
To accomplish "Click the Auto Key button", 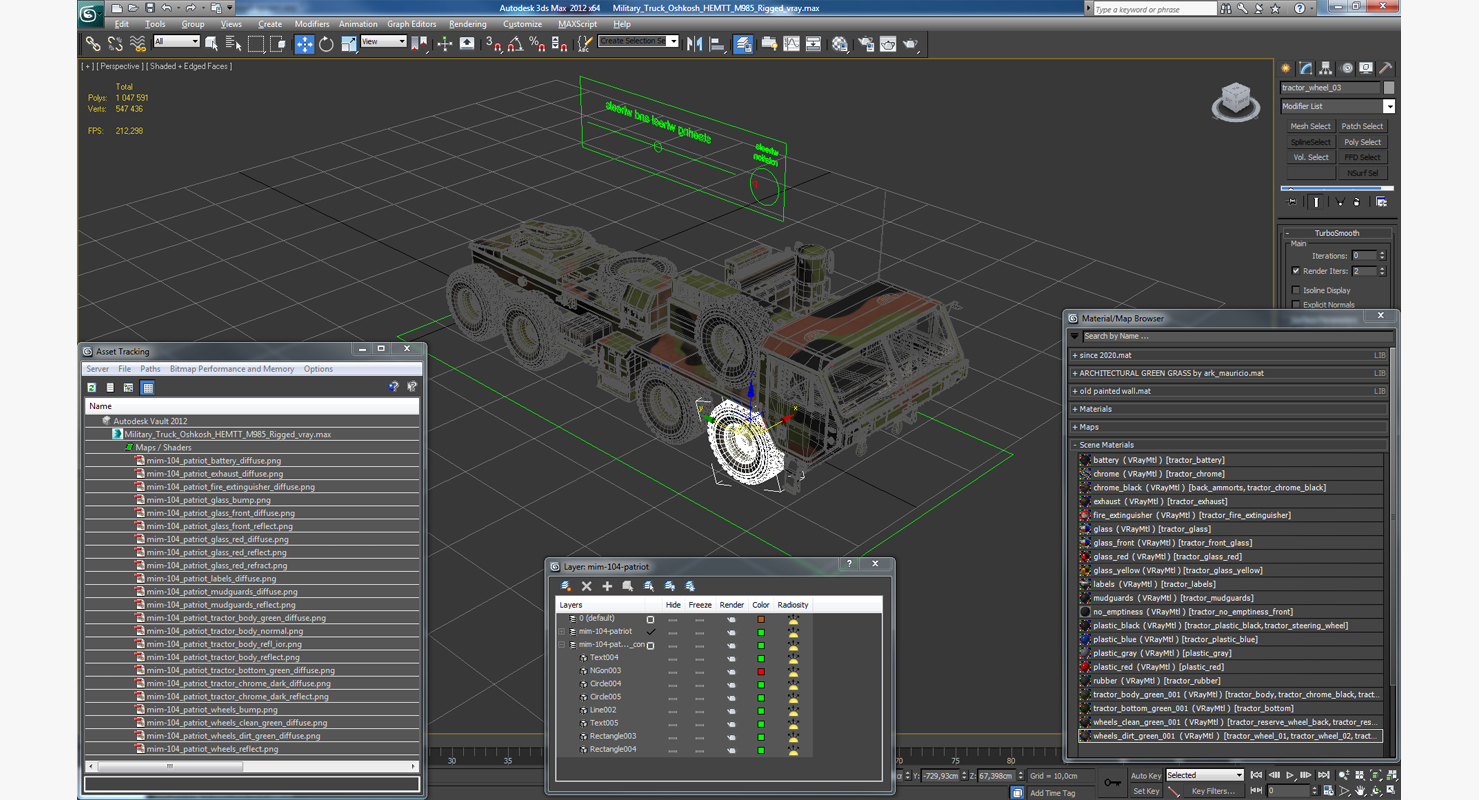I will click(1146, 776).
